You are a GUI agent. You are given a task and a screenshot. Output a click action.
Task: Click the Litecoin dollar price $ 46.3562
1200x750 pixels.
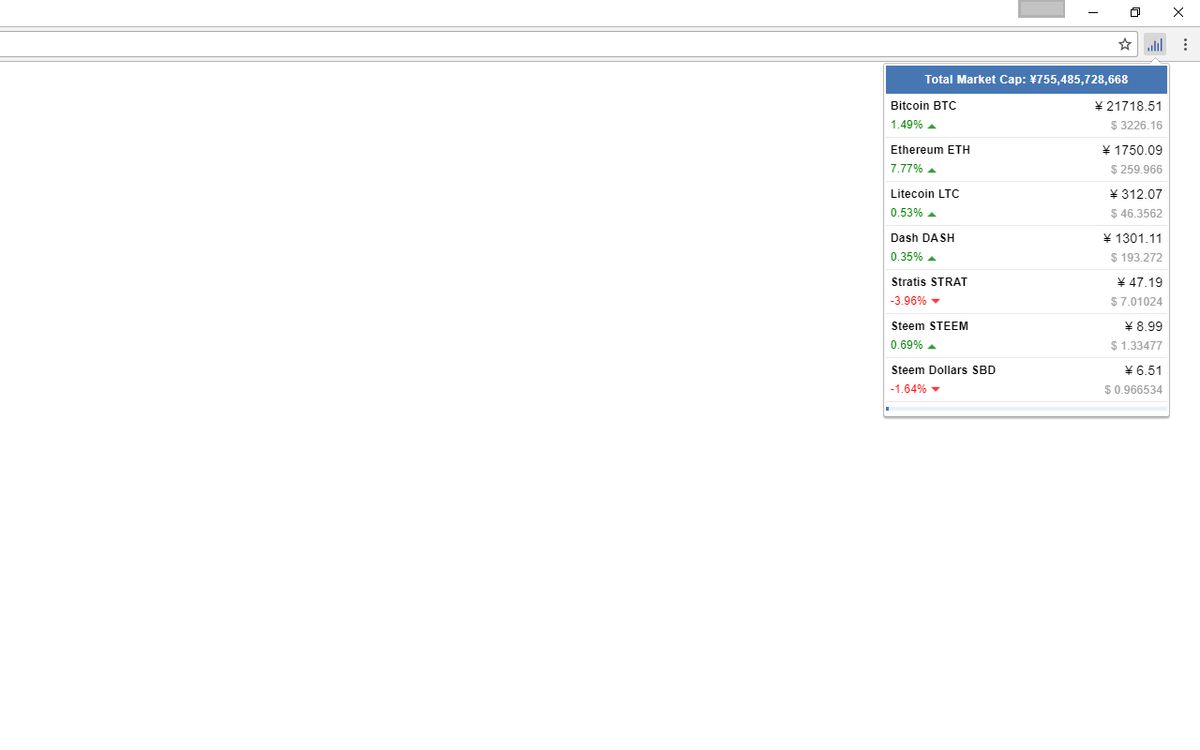tap(1136, 214)
